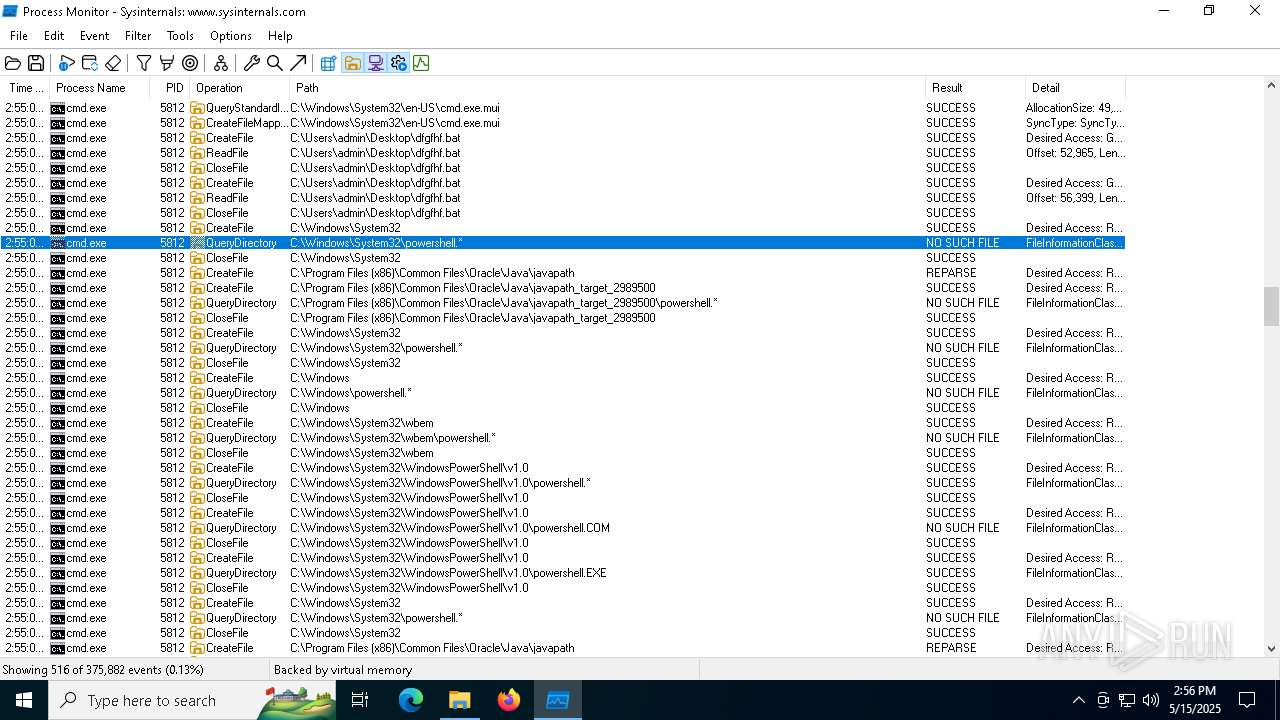
Task: Open the Process Tree icon
Action: (x=221, y=63)
